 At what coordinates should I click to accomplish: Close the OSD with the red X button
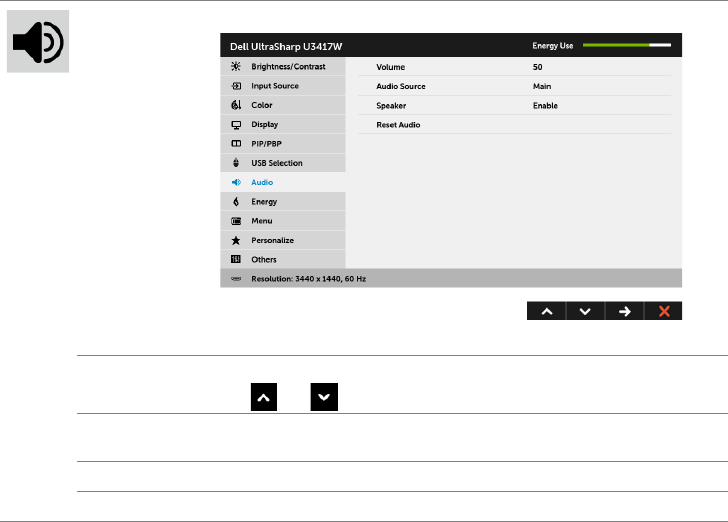(x=663, y=311)
